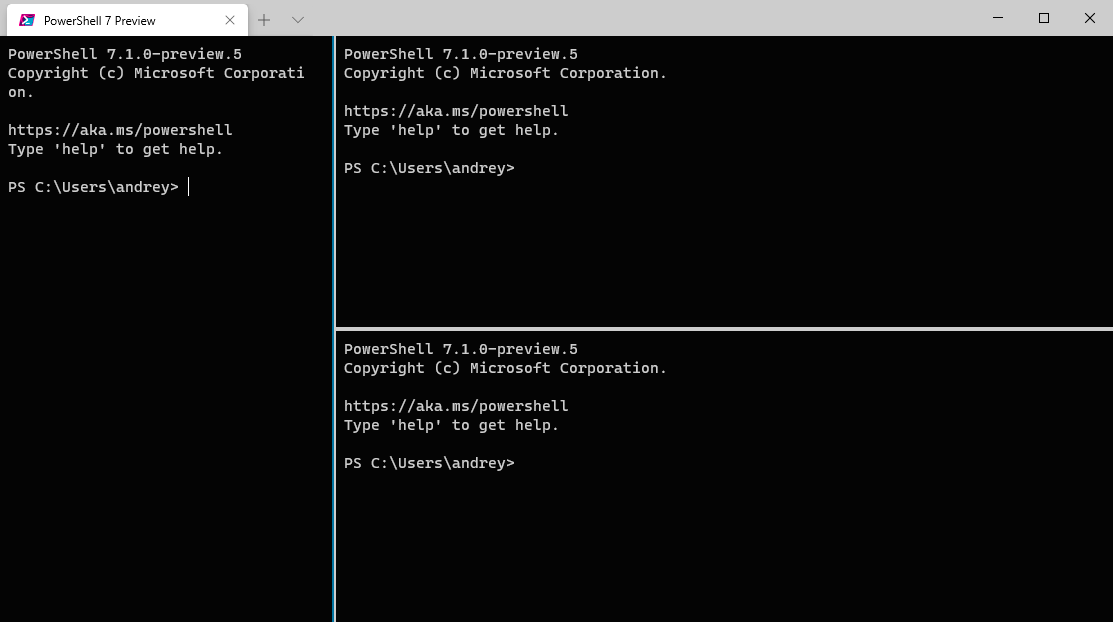The width and height of the screenshot is (1113, 622).
Task: Click the PowerShell icon on the tab
Action: click(x=27, y=20)
